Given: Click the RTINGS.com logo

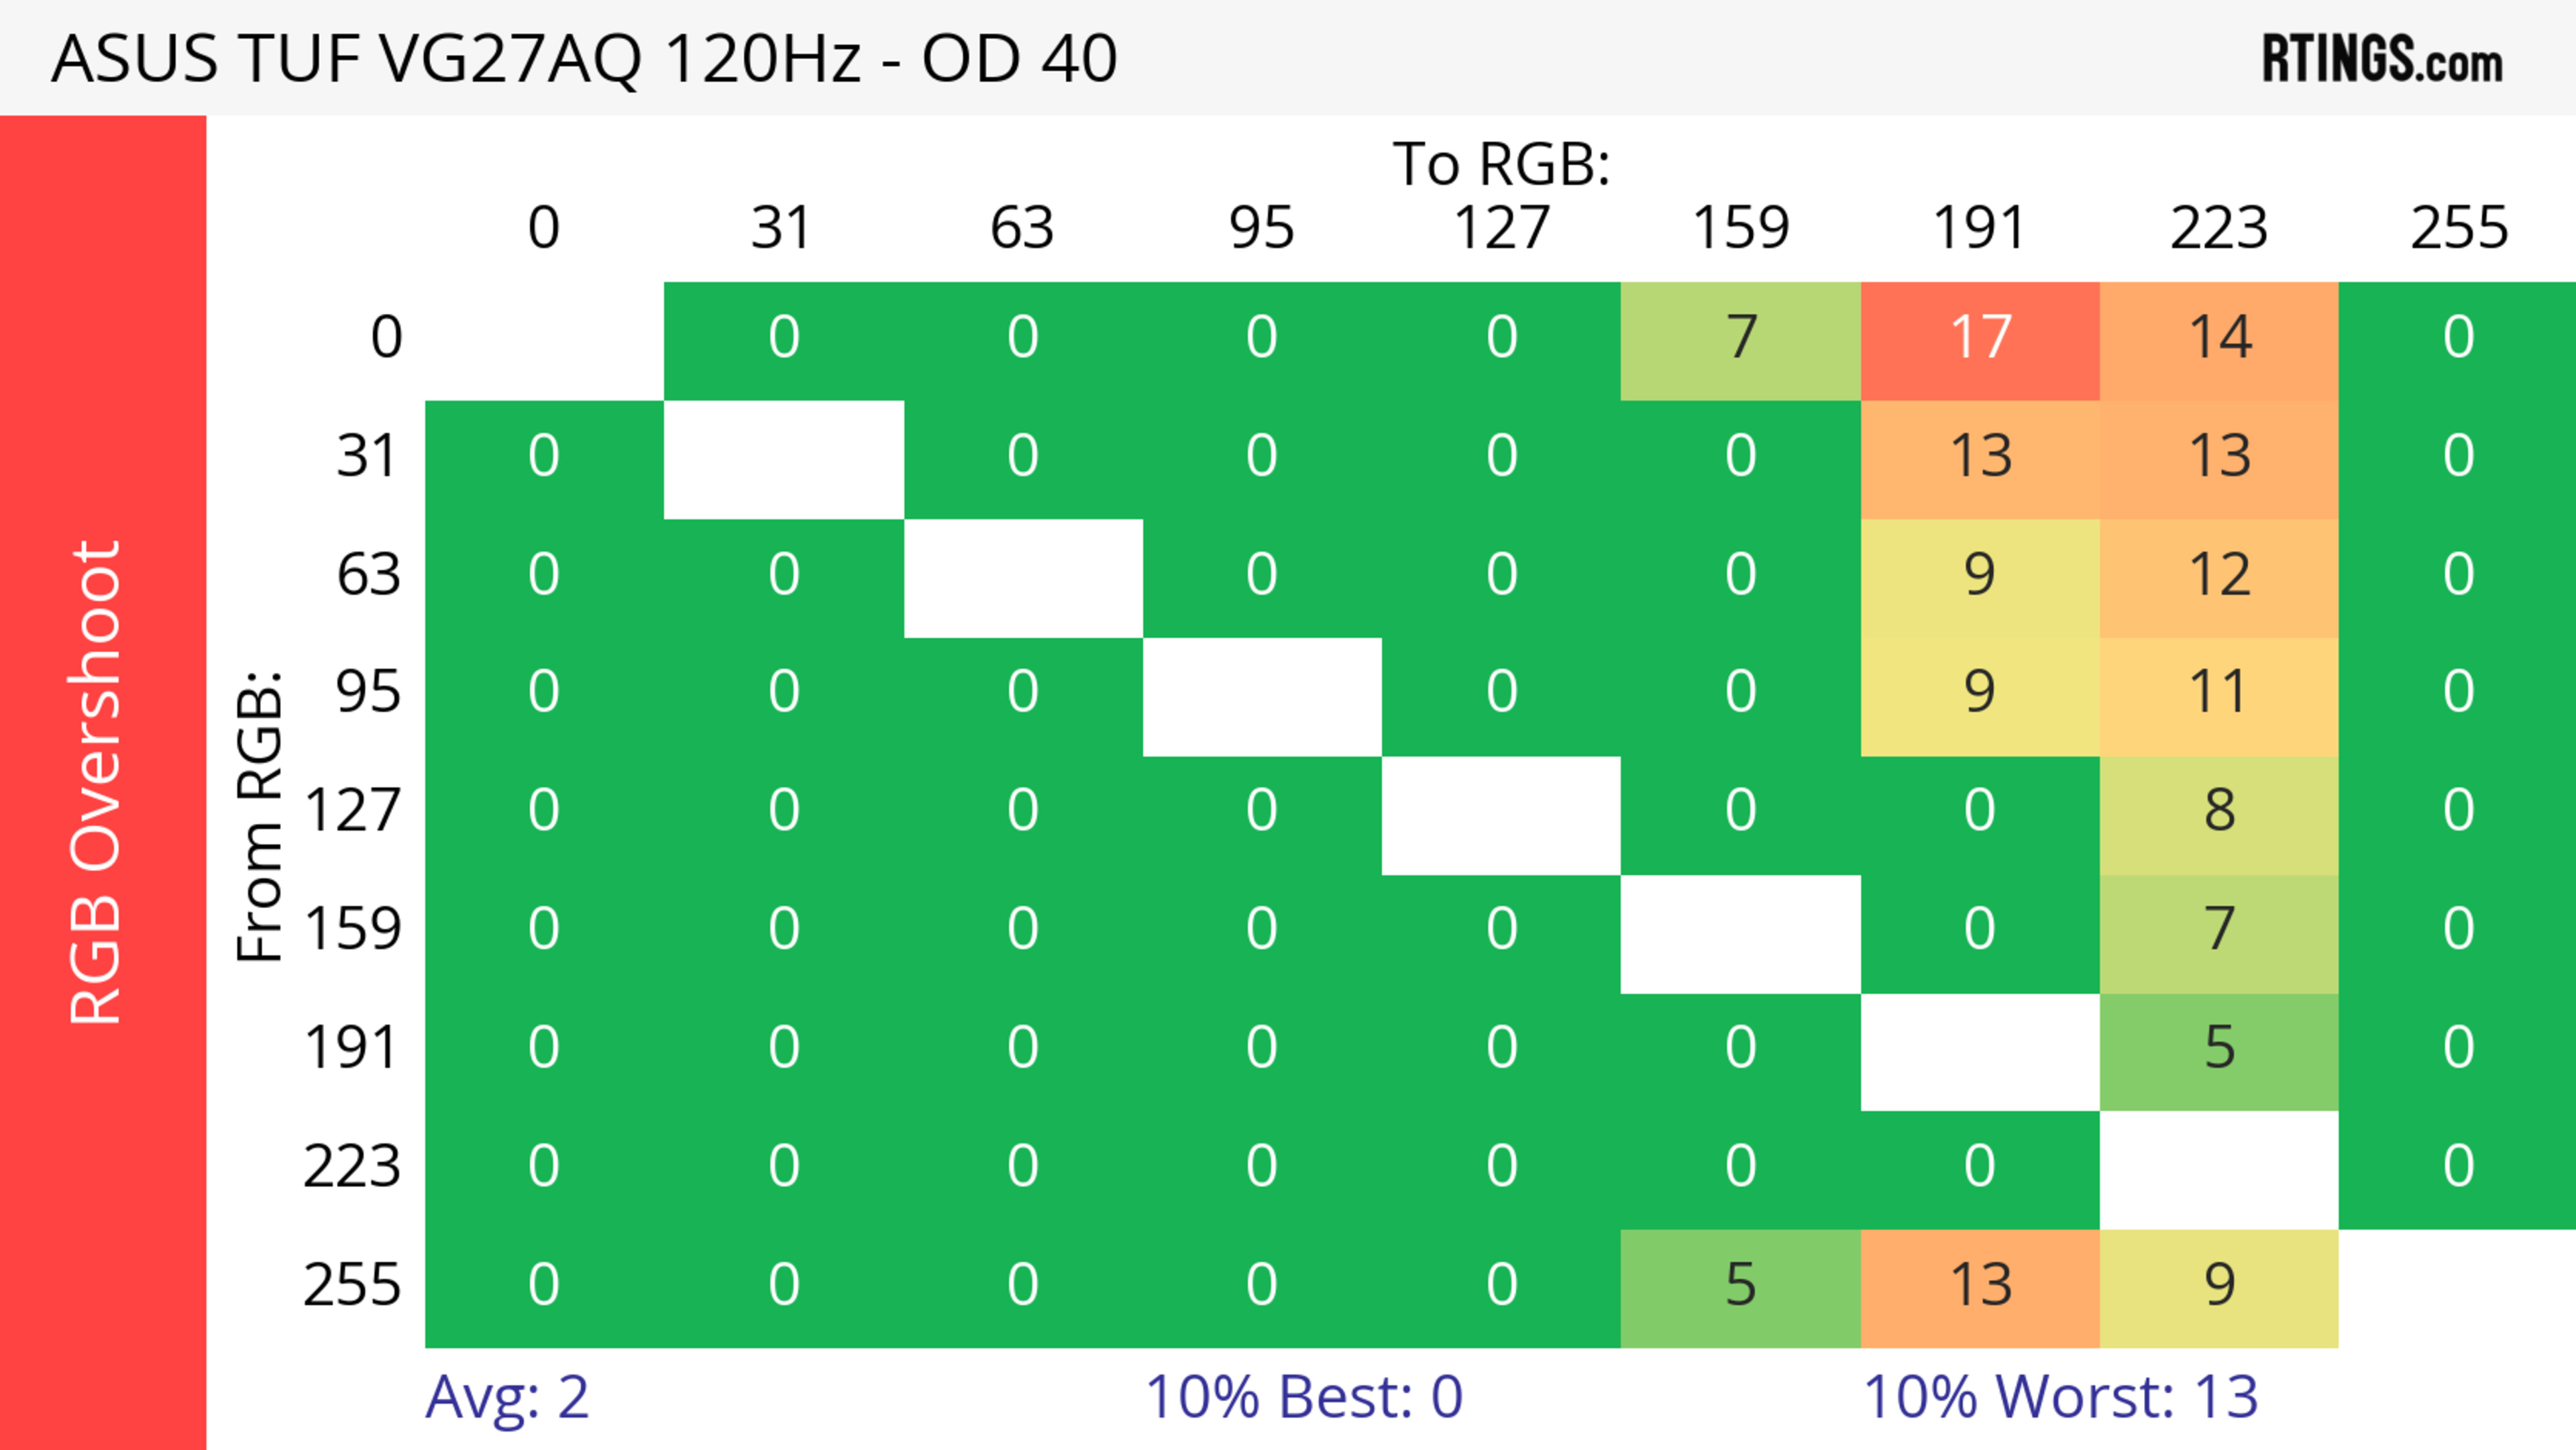Looking at the screenshot, I should coord(2381,58).
